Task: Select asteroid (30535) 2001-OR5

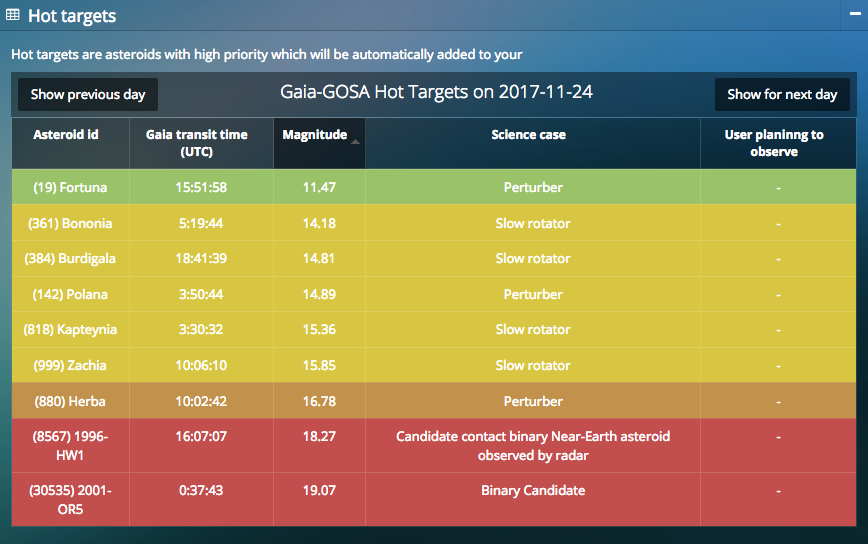Action: (70, 500)
